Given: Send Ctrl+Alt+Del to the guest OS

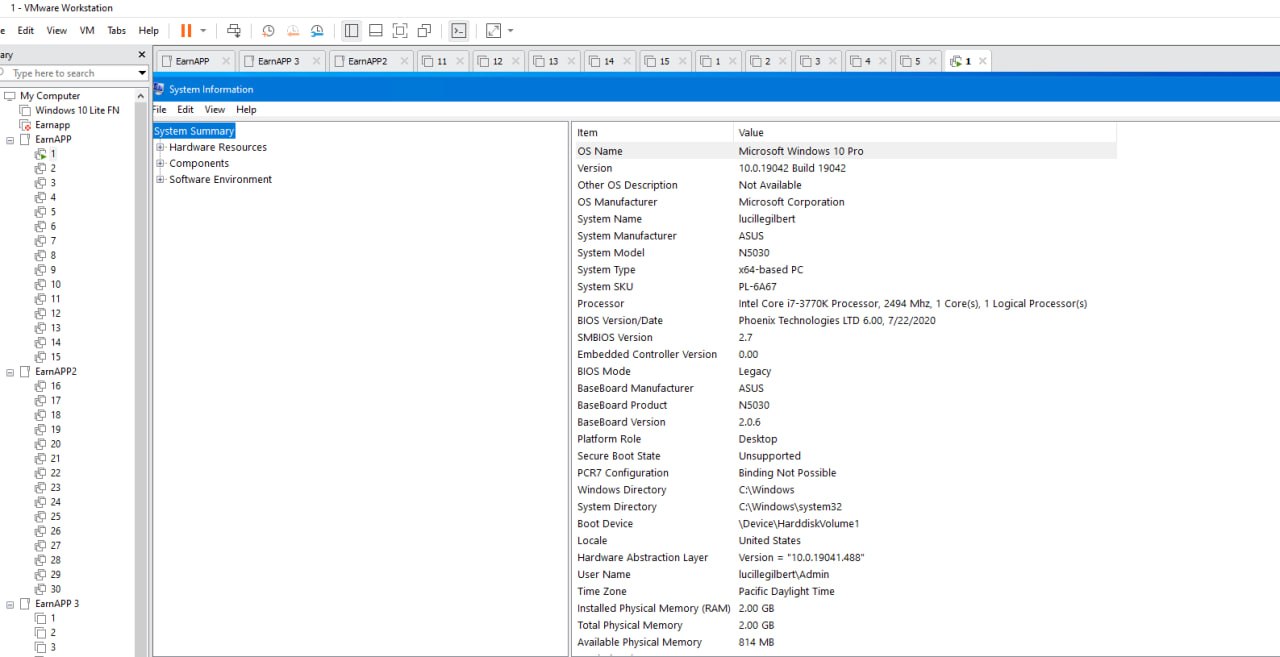Looking at the screenshot, I should [x=234, y=30].
